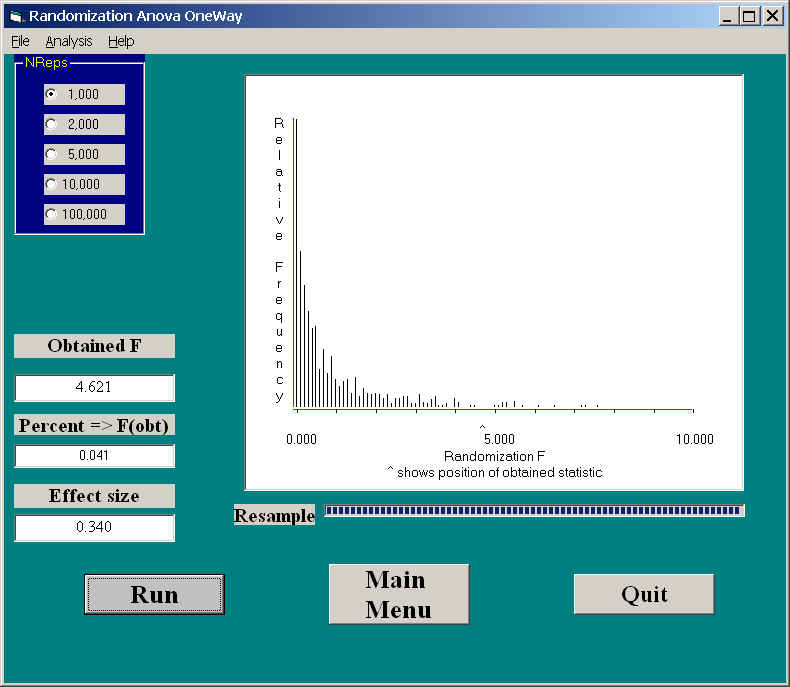The width and height of the screenshot is (790, 687).
Task: Click the Effect size value field
Action: pos(94,528)
